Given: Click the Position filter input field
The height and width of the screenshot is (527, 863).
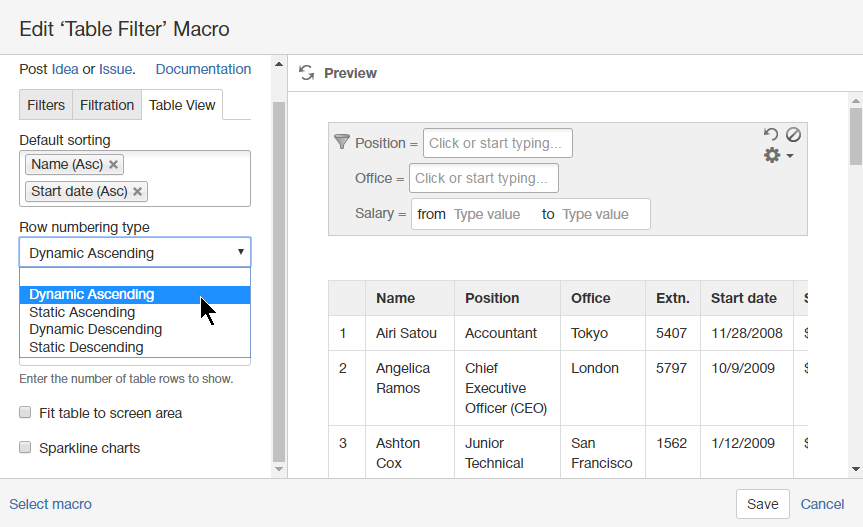Looking at the screenshot, I should click(498, 143).
